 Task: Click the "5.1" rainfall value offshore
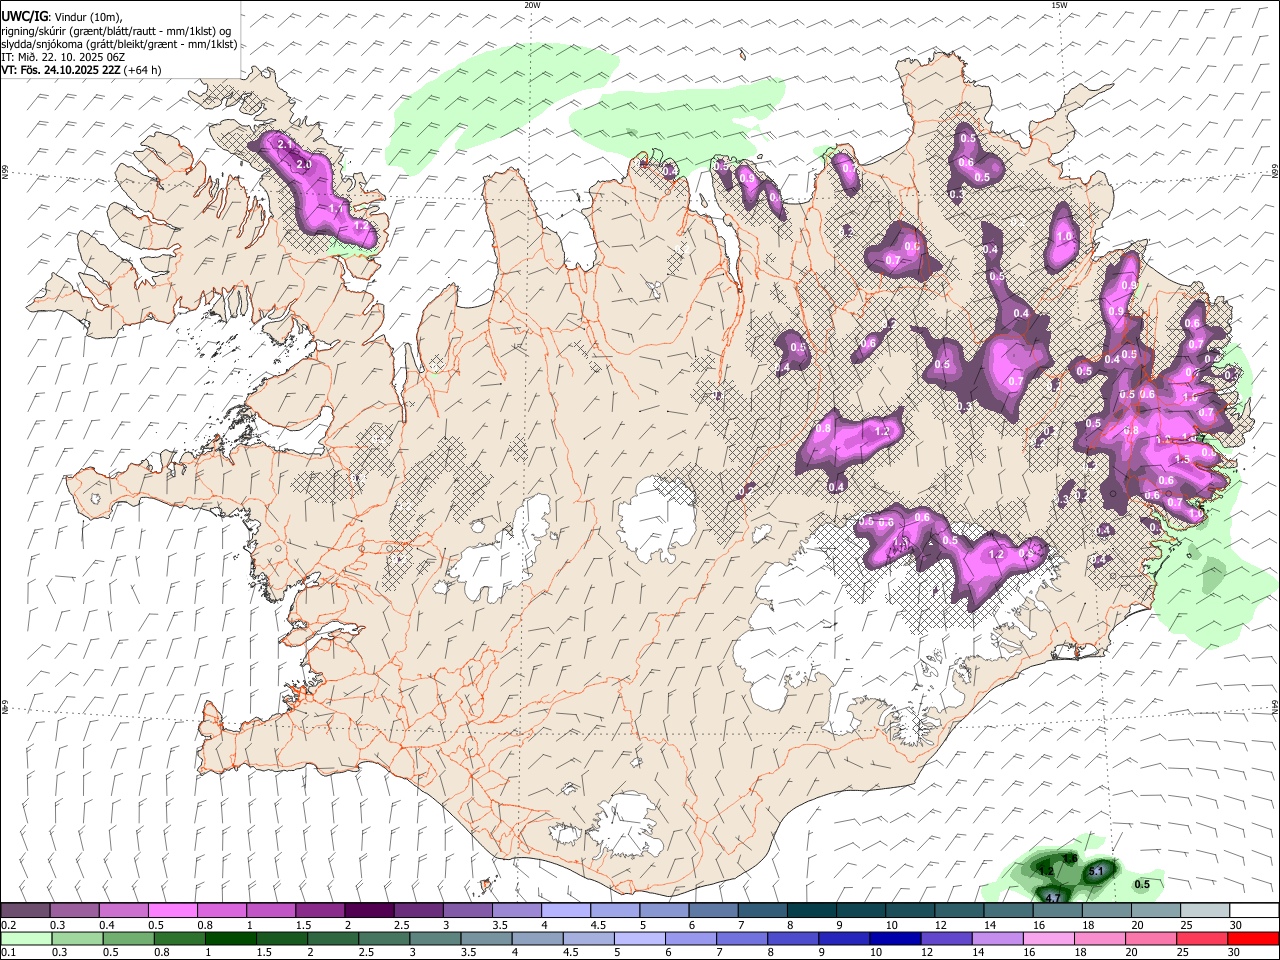coord(1095,872)
